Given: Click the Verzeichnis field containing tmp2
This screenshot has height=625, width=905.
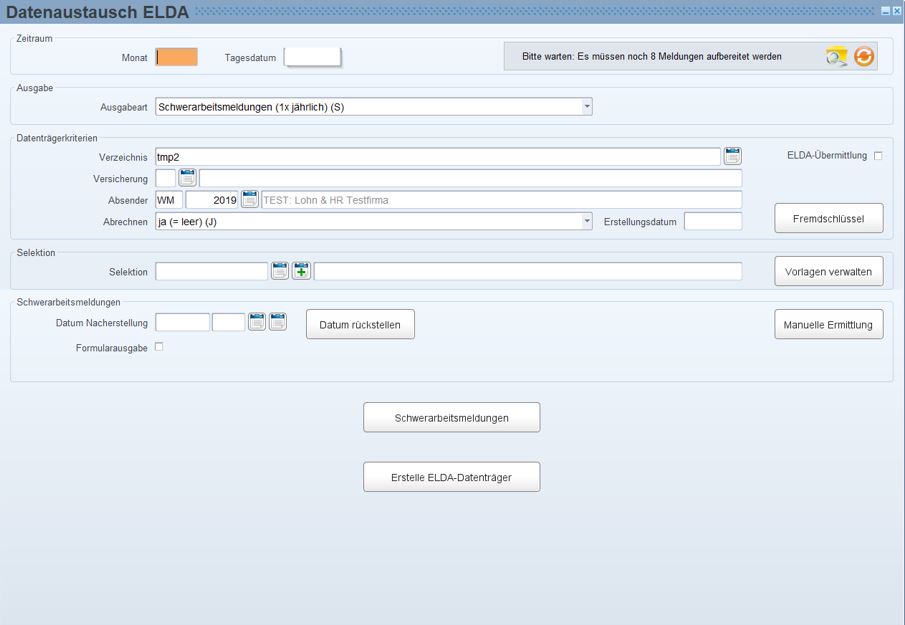Looking at the screenshot, I should click(x=437, y=156).
